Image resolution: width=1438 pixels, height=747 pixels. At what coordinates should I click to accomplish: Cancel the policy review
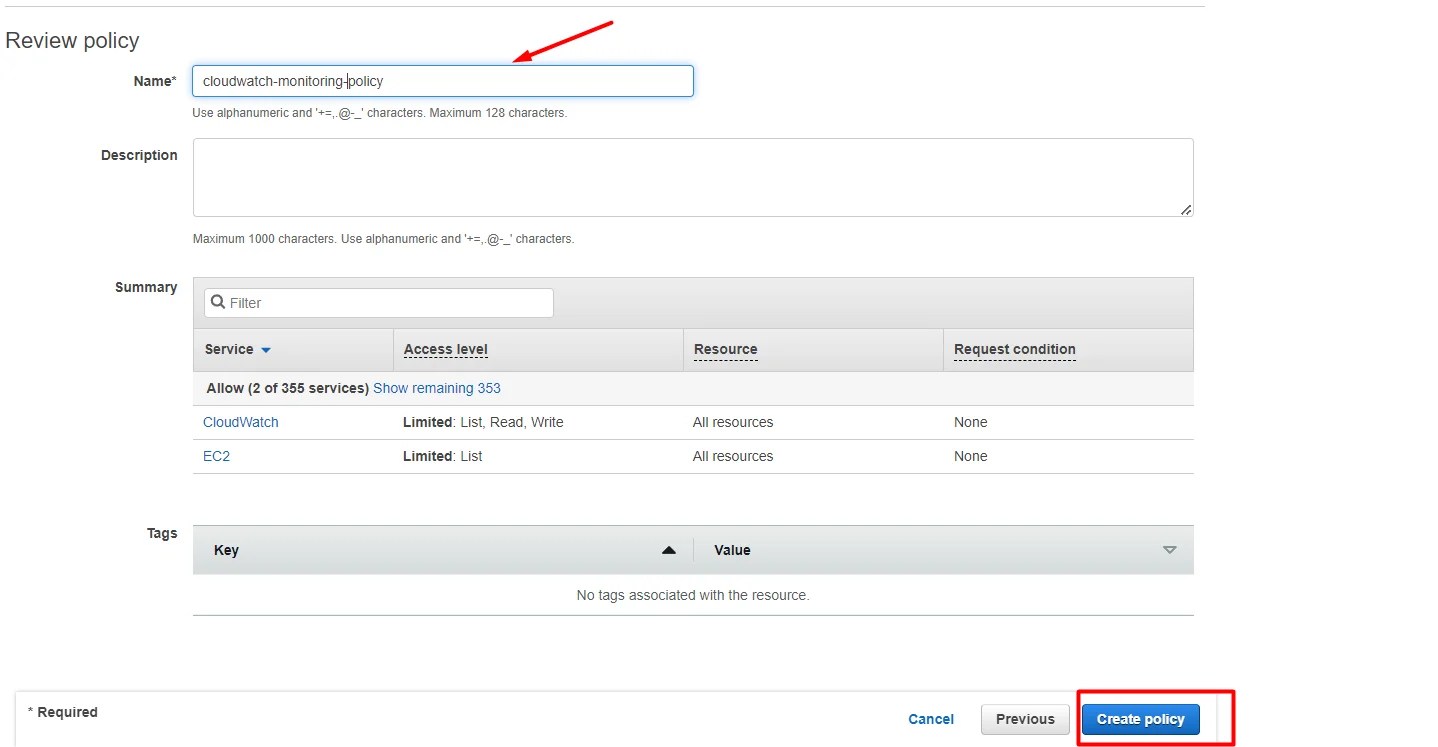[x=930, y=719]
